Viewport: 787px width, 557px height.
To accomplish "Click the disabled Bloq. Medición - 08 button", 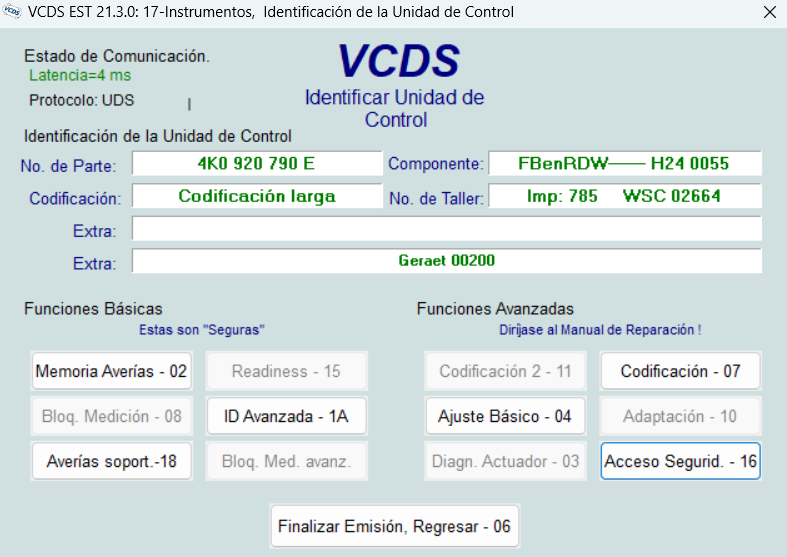I will (x=111, y=416).
